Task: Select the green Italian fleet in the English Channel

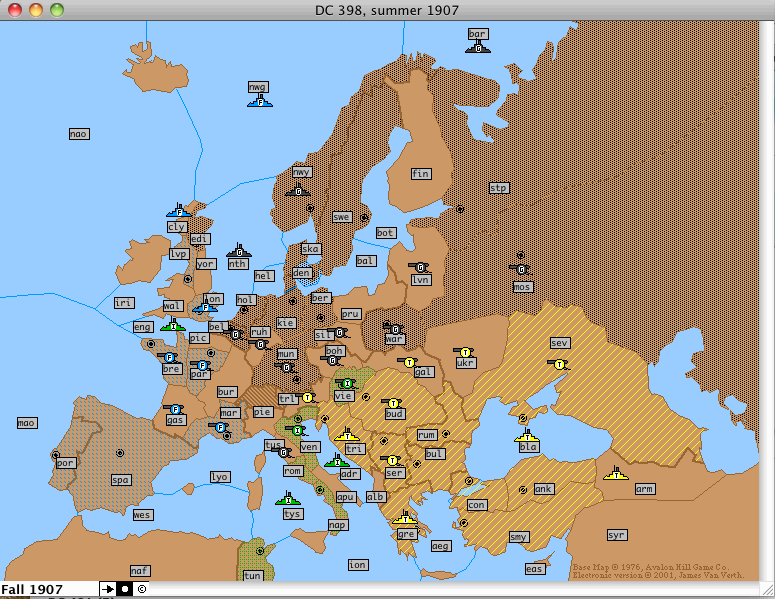Action: coord(173,325)
